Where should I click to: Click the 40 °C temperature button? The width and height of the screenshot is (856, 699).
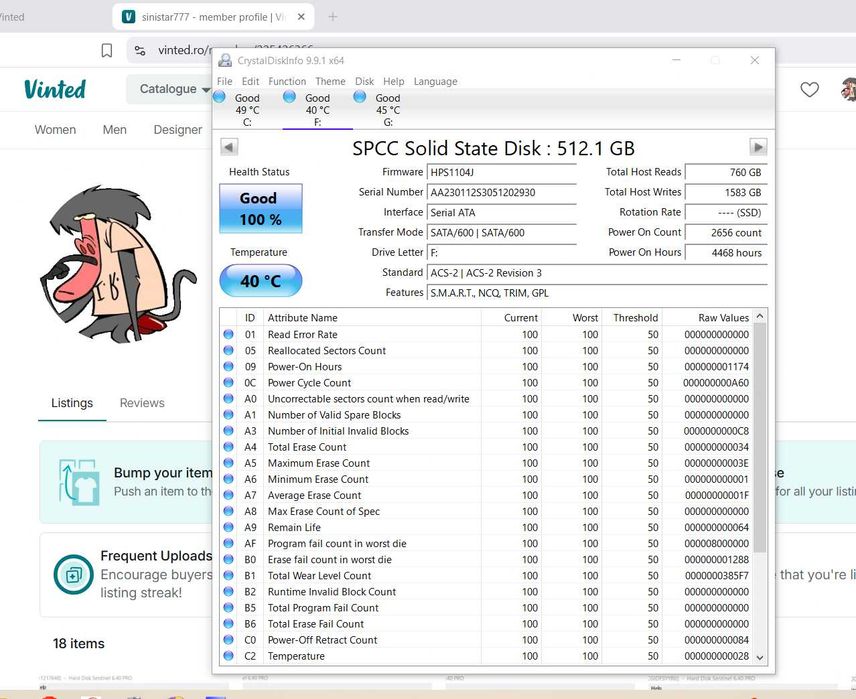coord(260,281)
